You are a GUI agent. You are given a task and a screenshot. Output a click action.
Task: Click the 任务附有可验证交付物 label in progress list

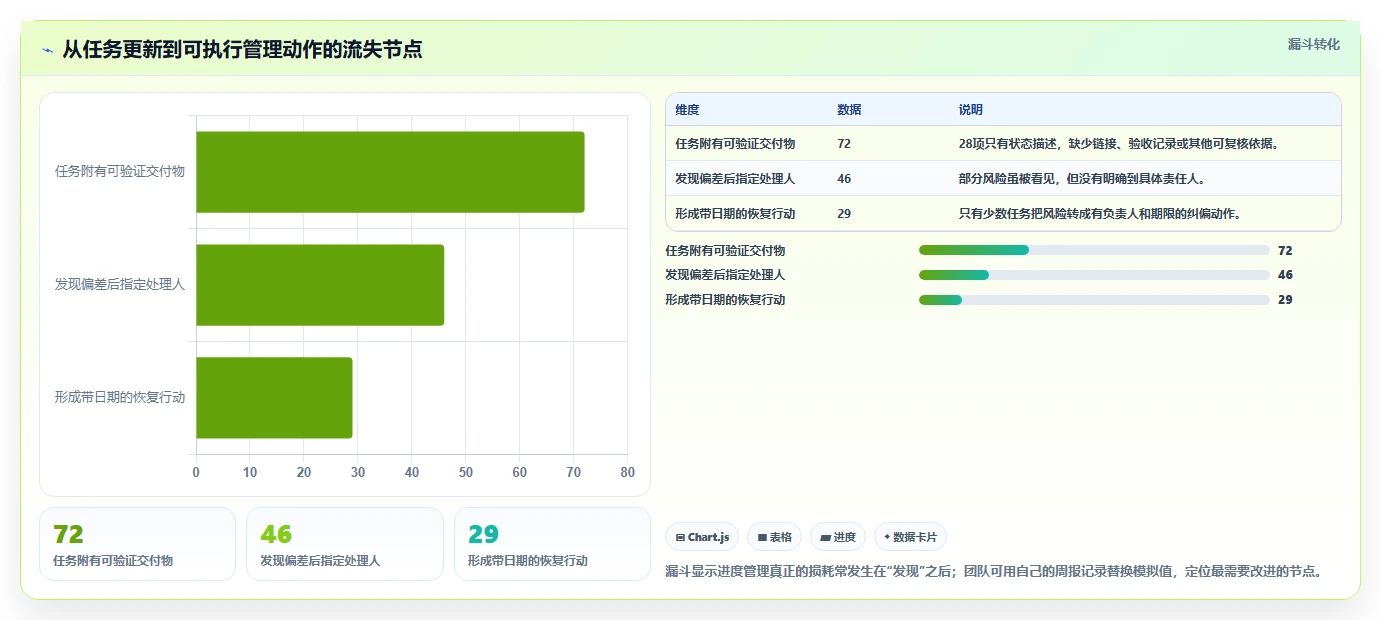(725, 251)
